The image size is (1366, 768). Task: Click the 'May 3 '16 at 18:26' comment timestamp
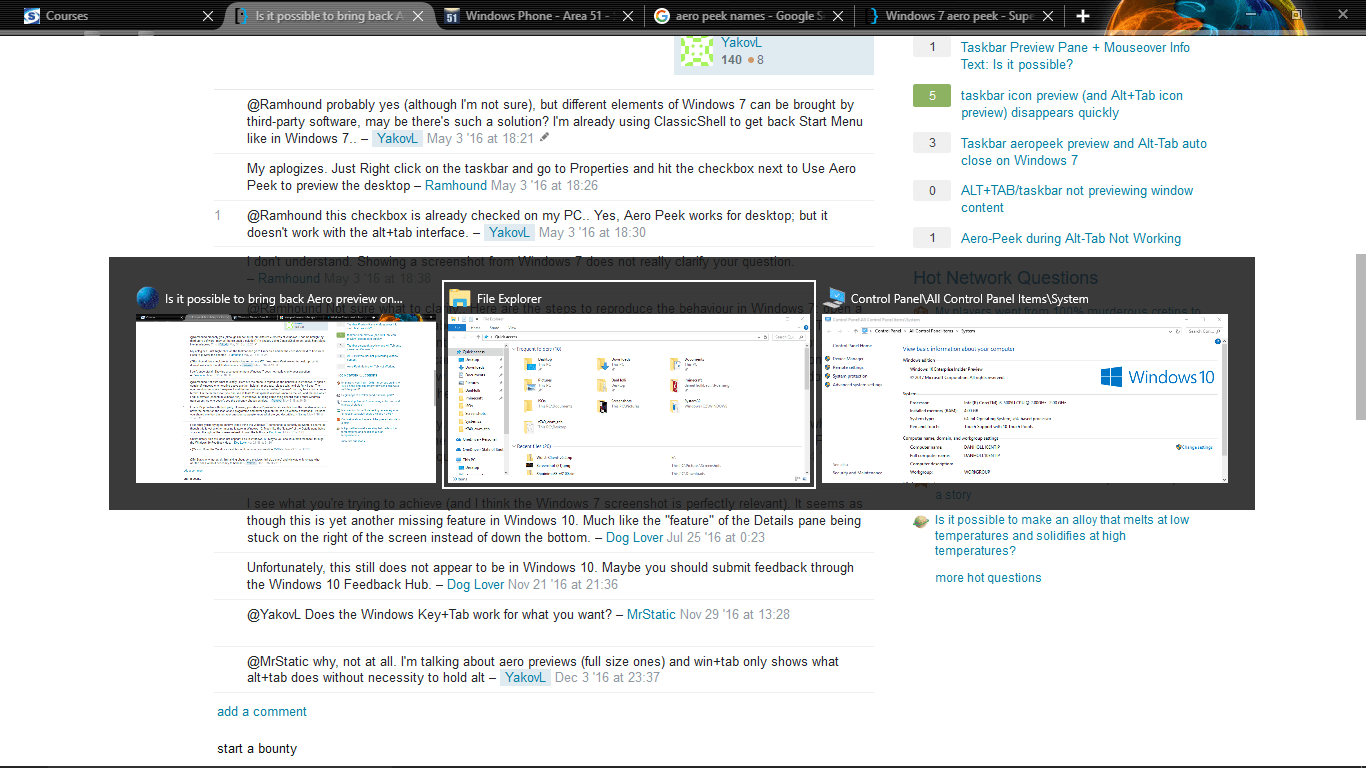pyautogui.click(x=544, y=185)
